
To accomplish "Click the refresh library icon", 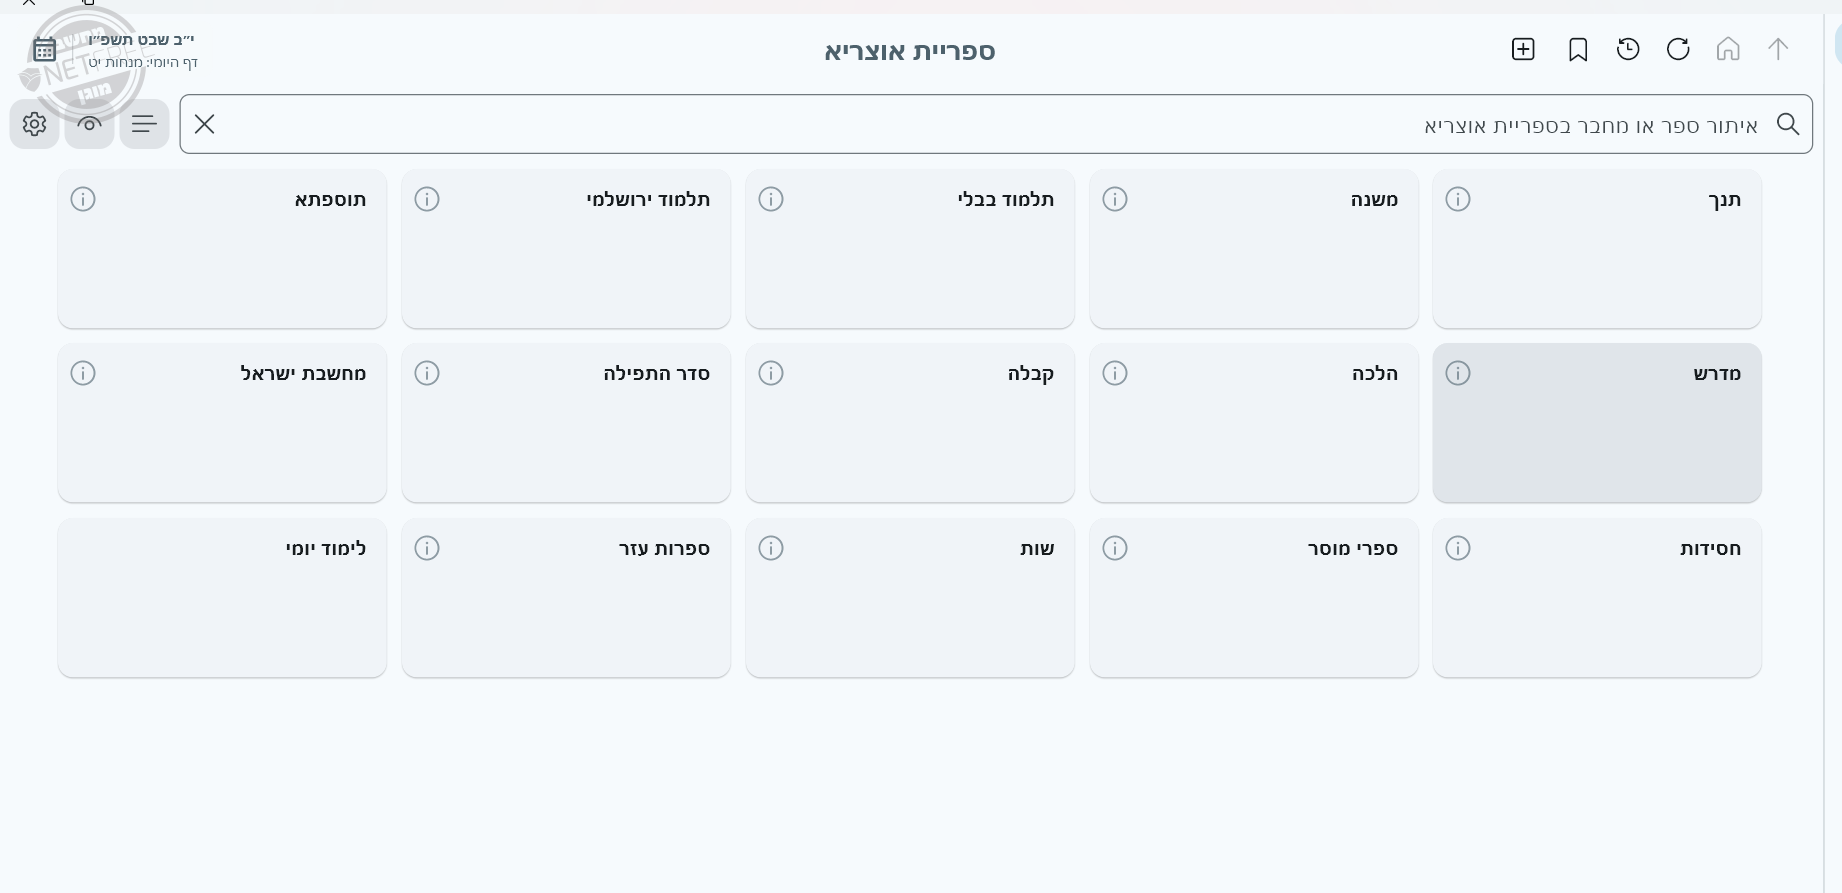I will click(1678, 49).
